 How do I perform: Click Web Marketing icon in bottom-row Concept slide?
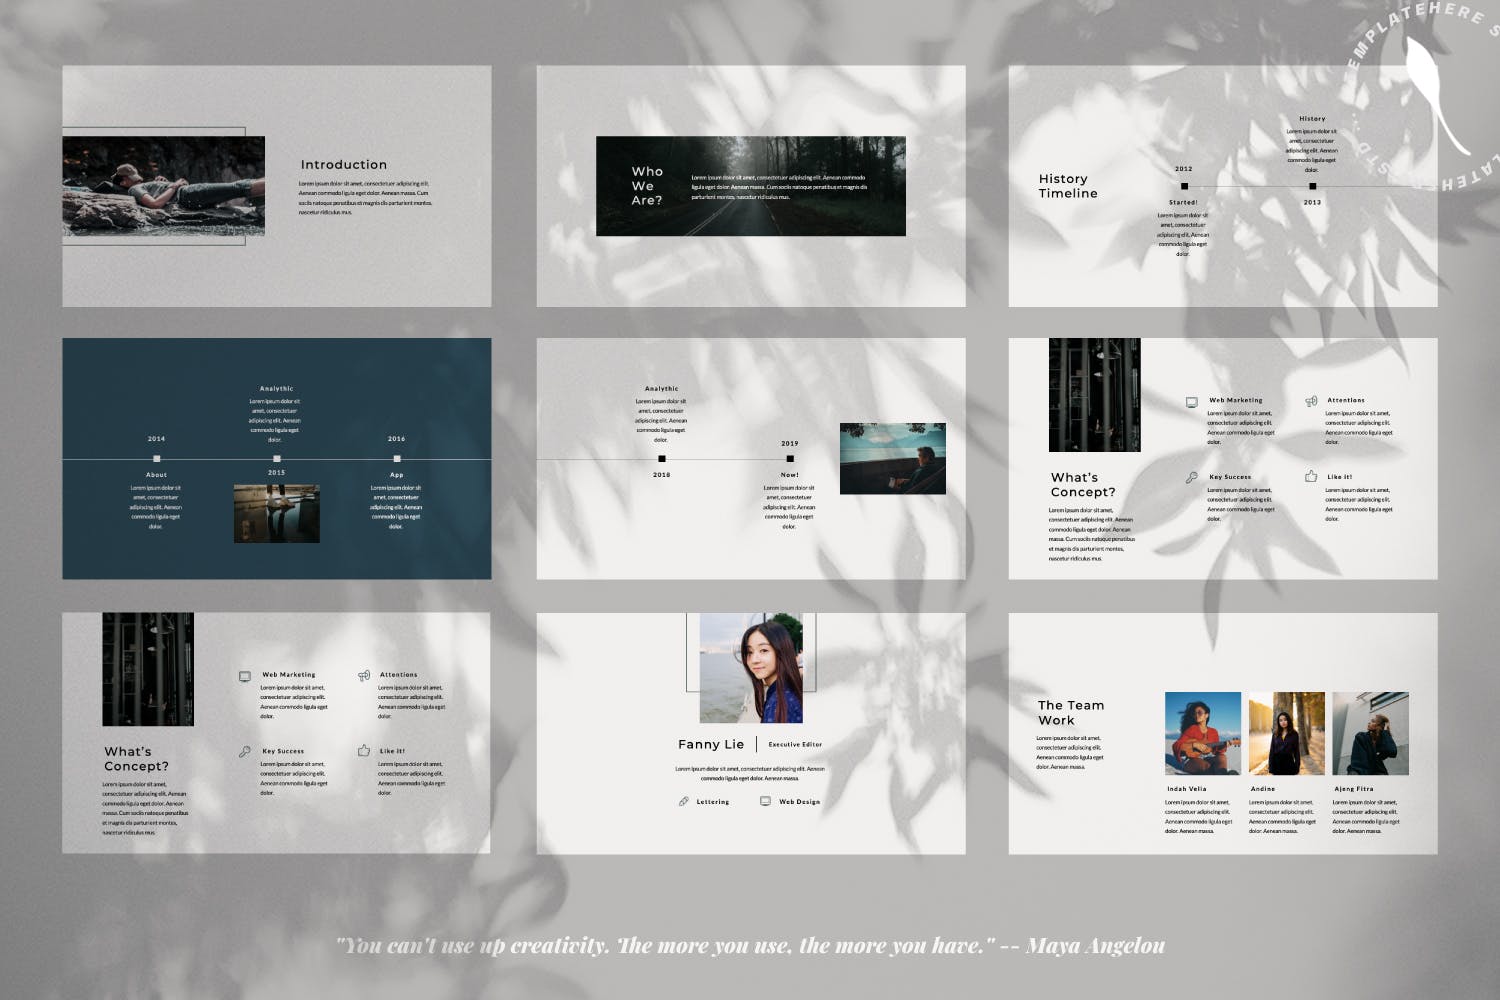click(245, 677)
